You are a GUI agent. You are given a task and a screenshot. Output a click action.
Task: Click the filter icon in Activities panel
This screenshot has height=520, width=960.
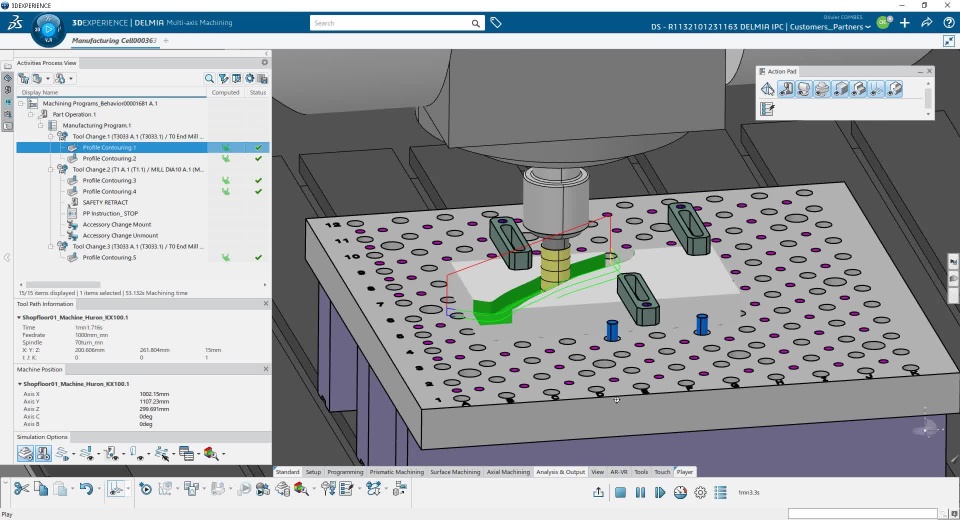pyautogui.click(x=223, y=78)
